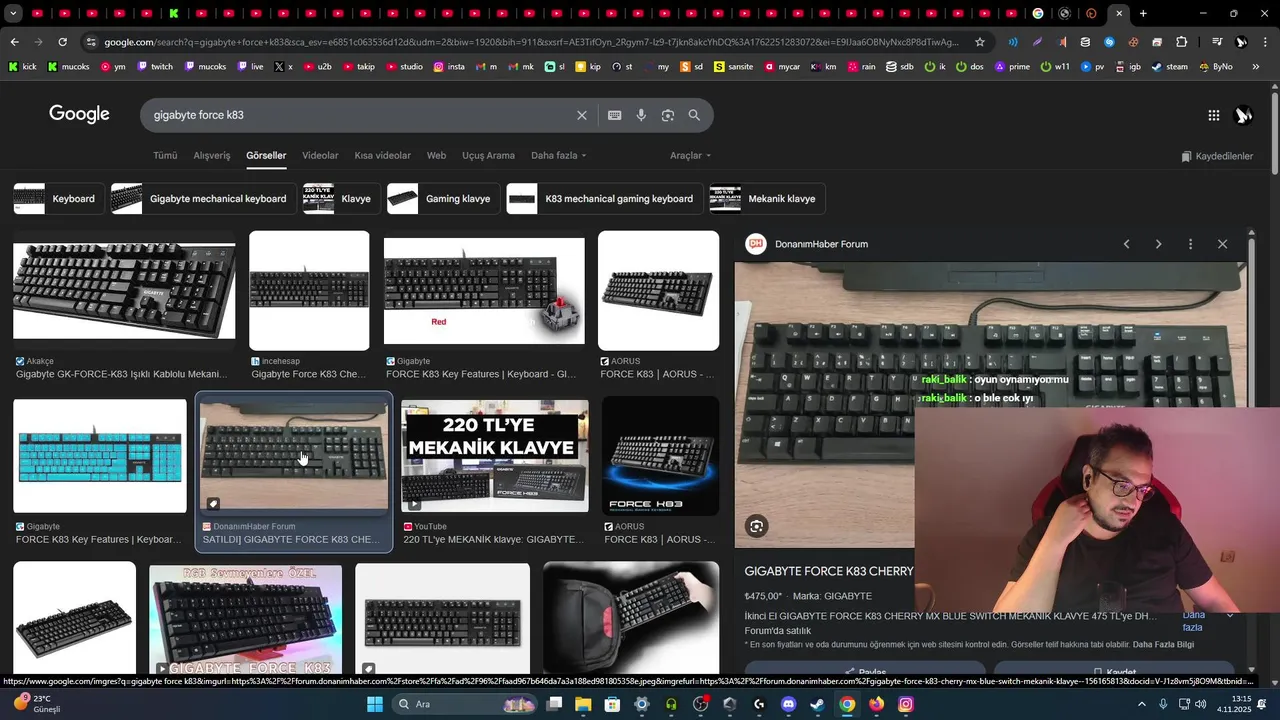Screen dimensions: 1280x720
Task: Open the sansite bookmark
Action: point(733,67)
